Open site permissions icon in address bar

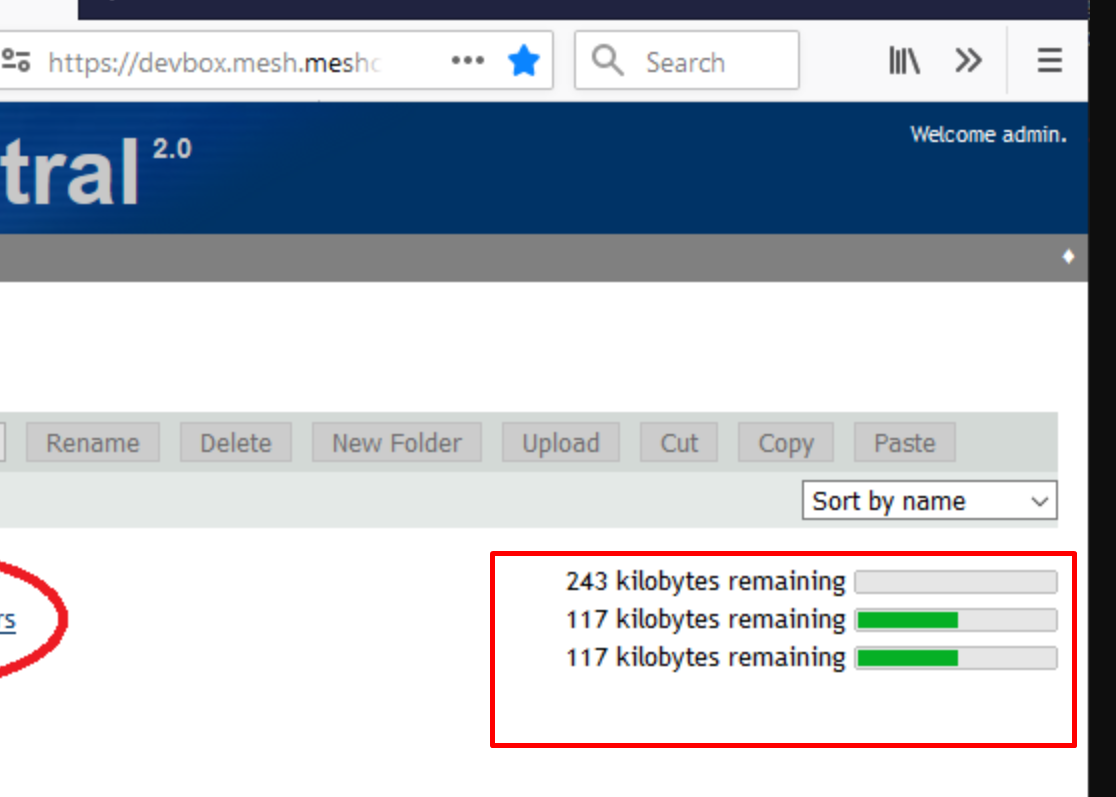(x=16, y=60)
